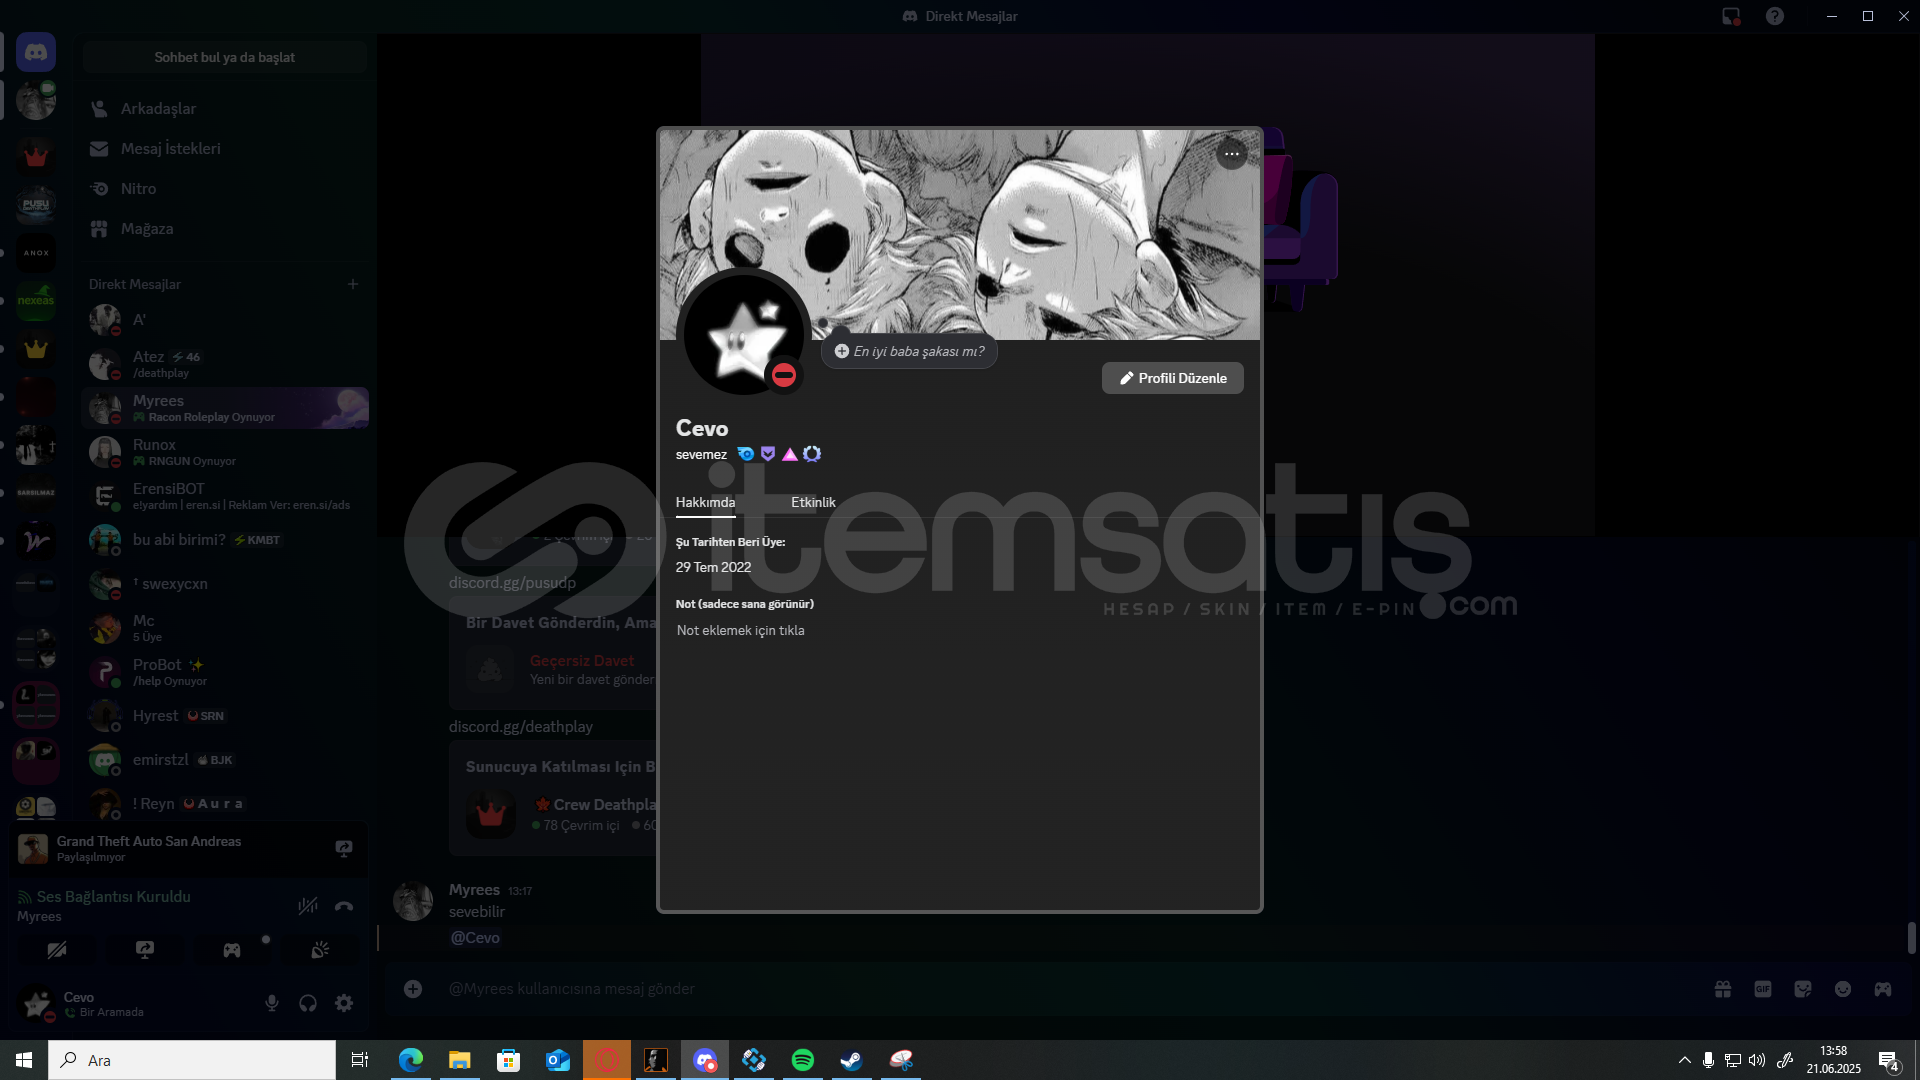Toggle microphone mute in user panel
The height and width of the screenshot is (1080, 1920).
pyautogui.click(x=272, y=1003)
